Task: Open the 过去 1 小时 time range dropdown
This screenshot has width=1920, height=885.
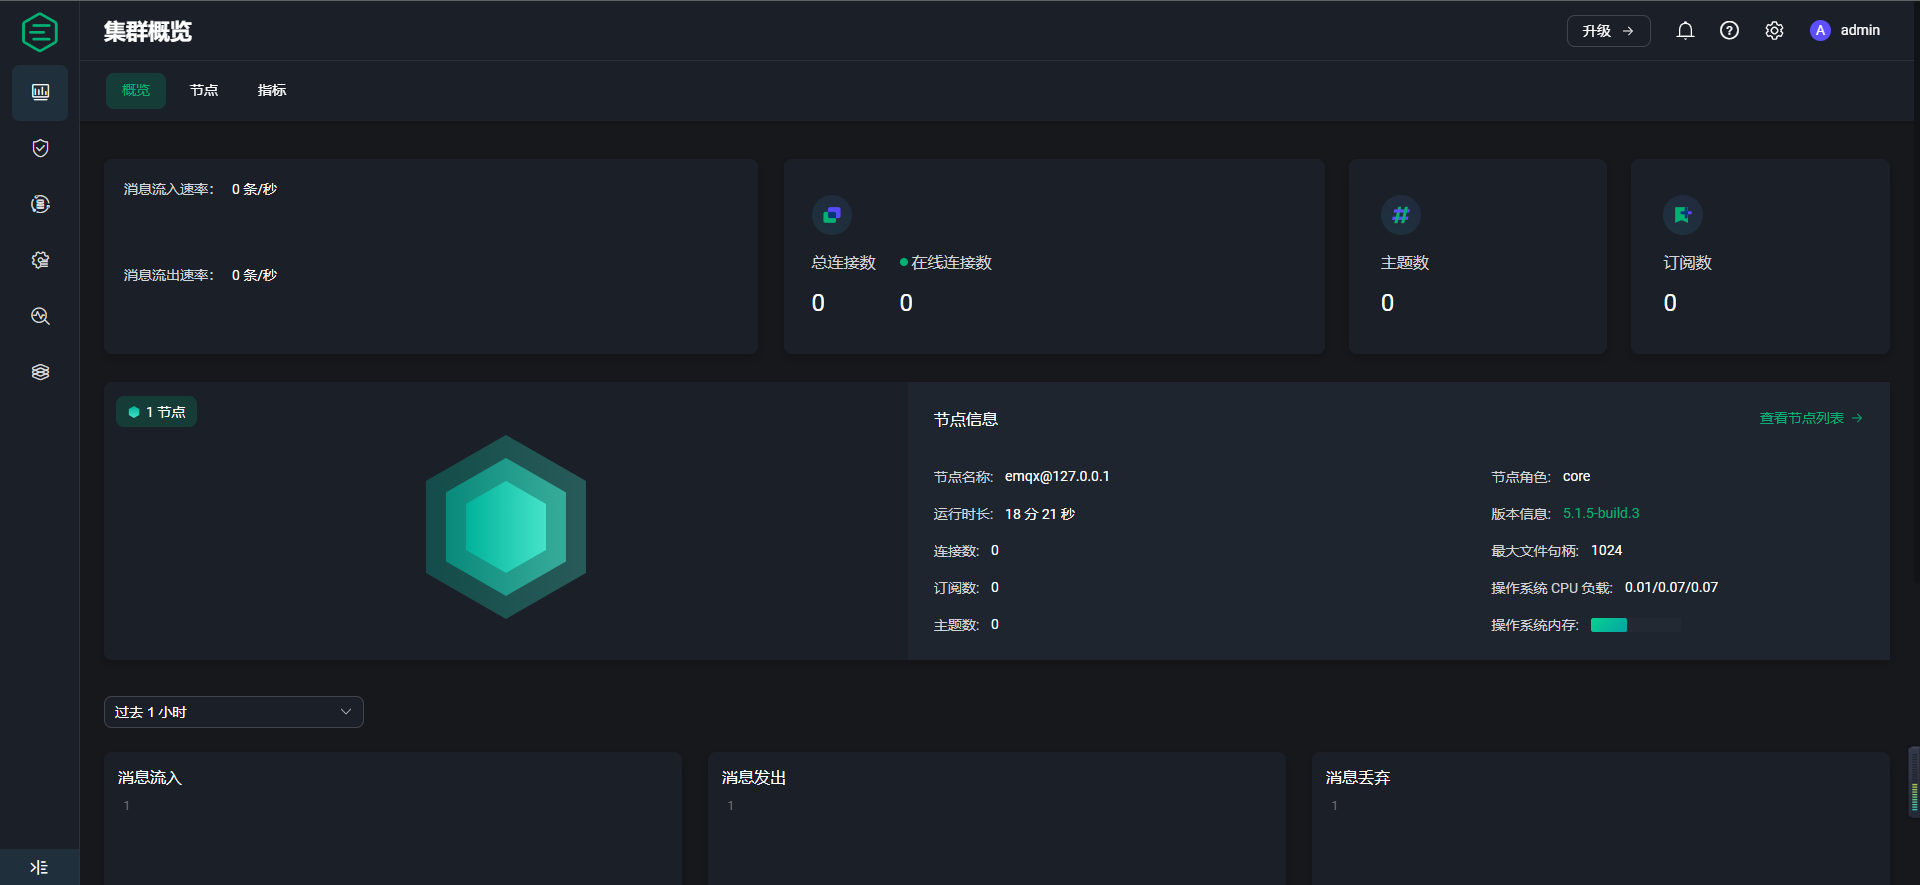Action: click(234, 712)
